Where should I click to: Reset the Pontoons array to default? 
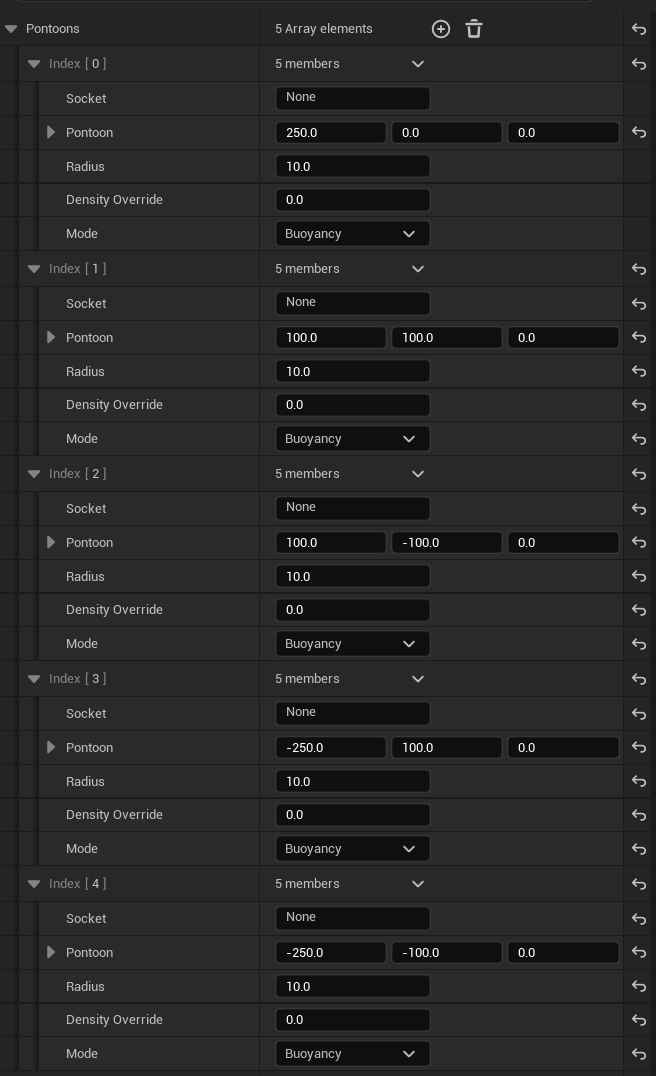pos(639,29)
